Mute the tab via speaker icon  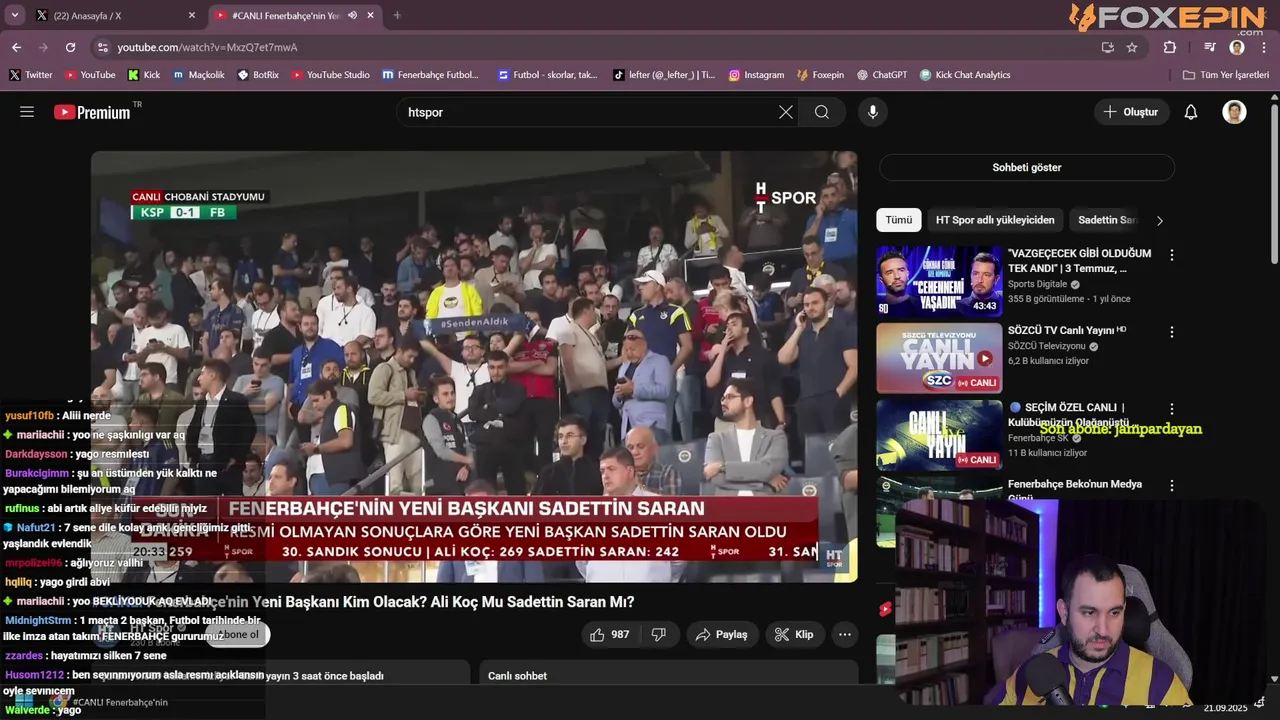click(x=352, y=15)
